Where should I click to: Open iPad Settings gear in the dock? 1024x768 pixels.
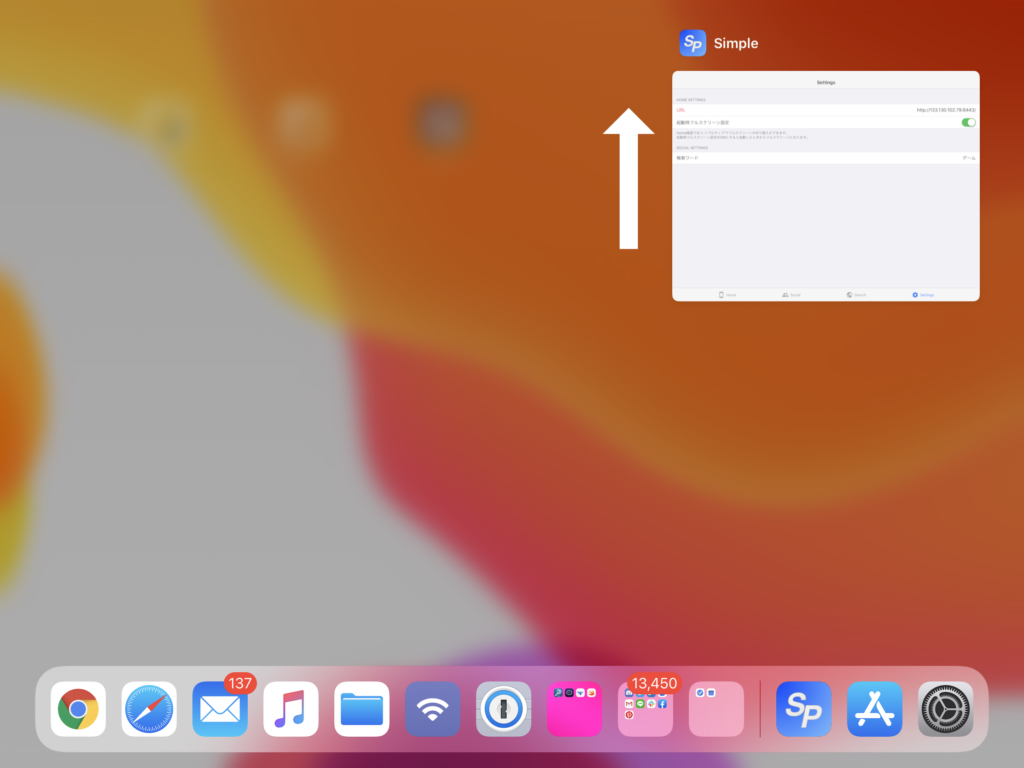pyautogui.click(x=946, y=709)
